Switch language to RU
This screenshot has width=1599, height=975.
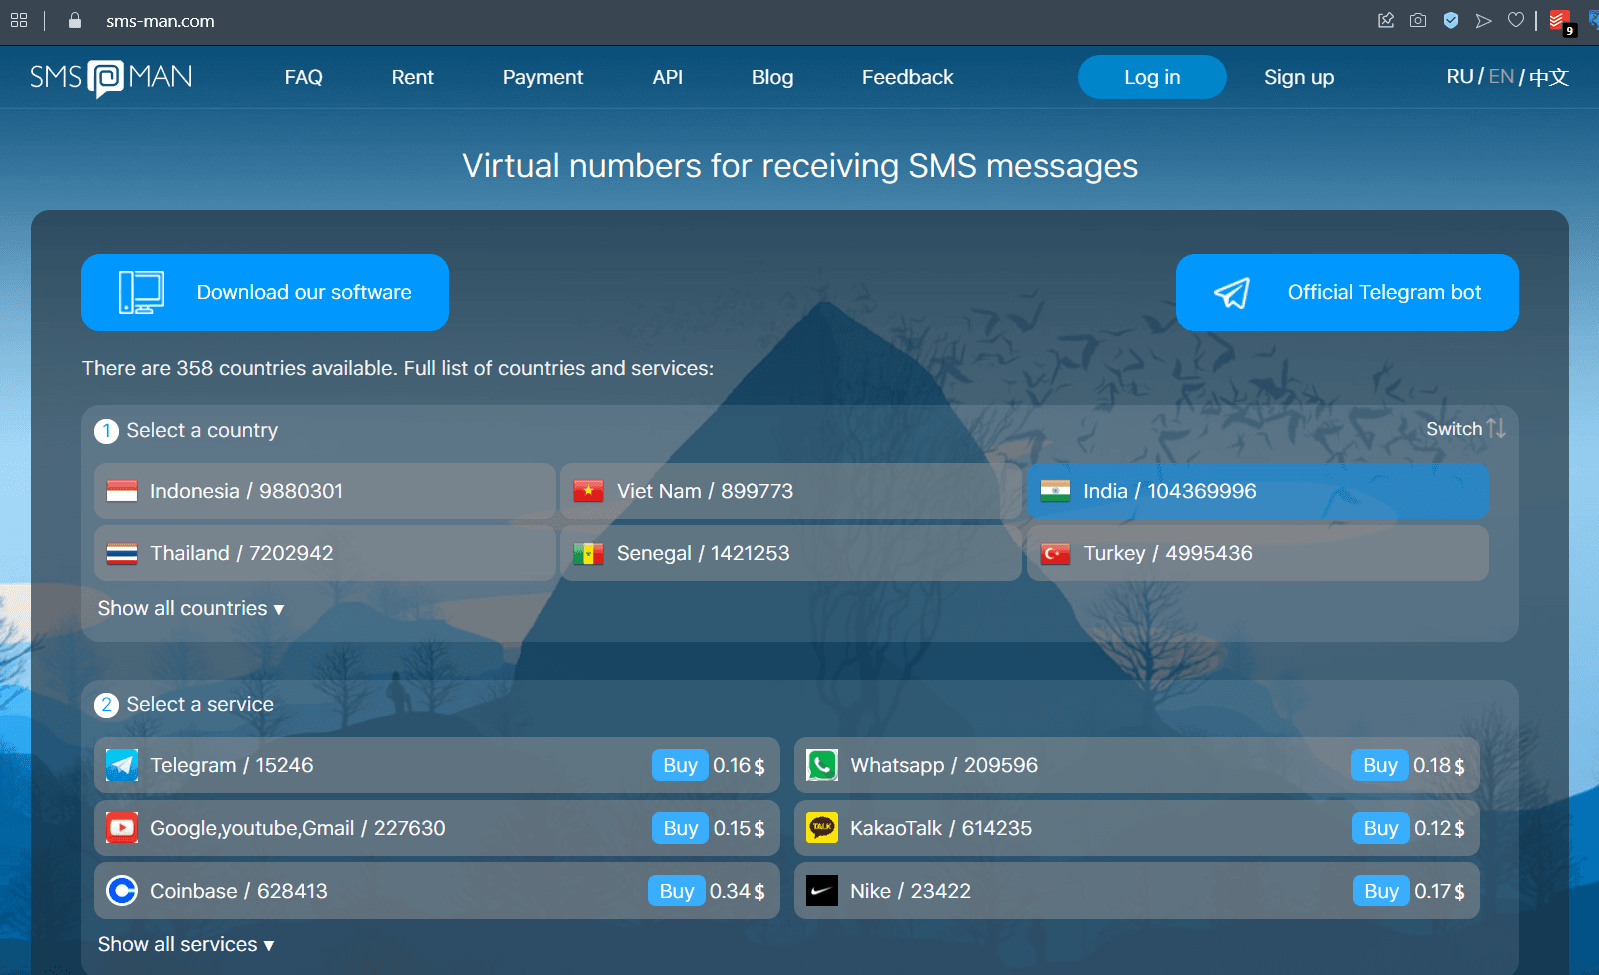pyautogui.click(x=1460, y=77)
